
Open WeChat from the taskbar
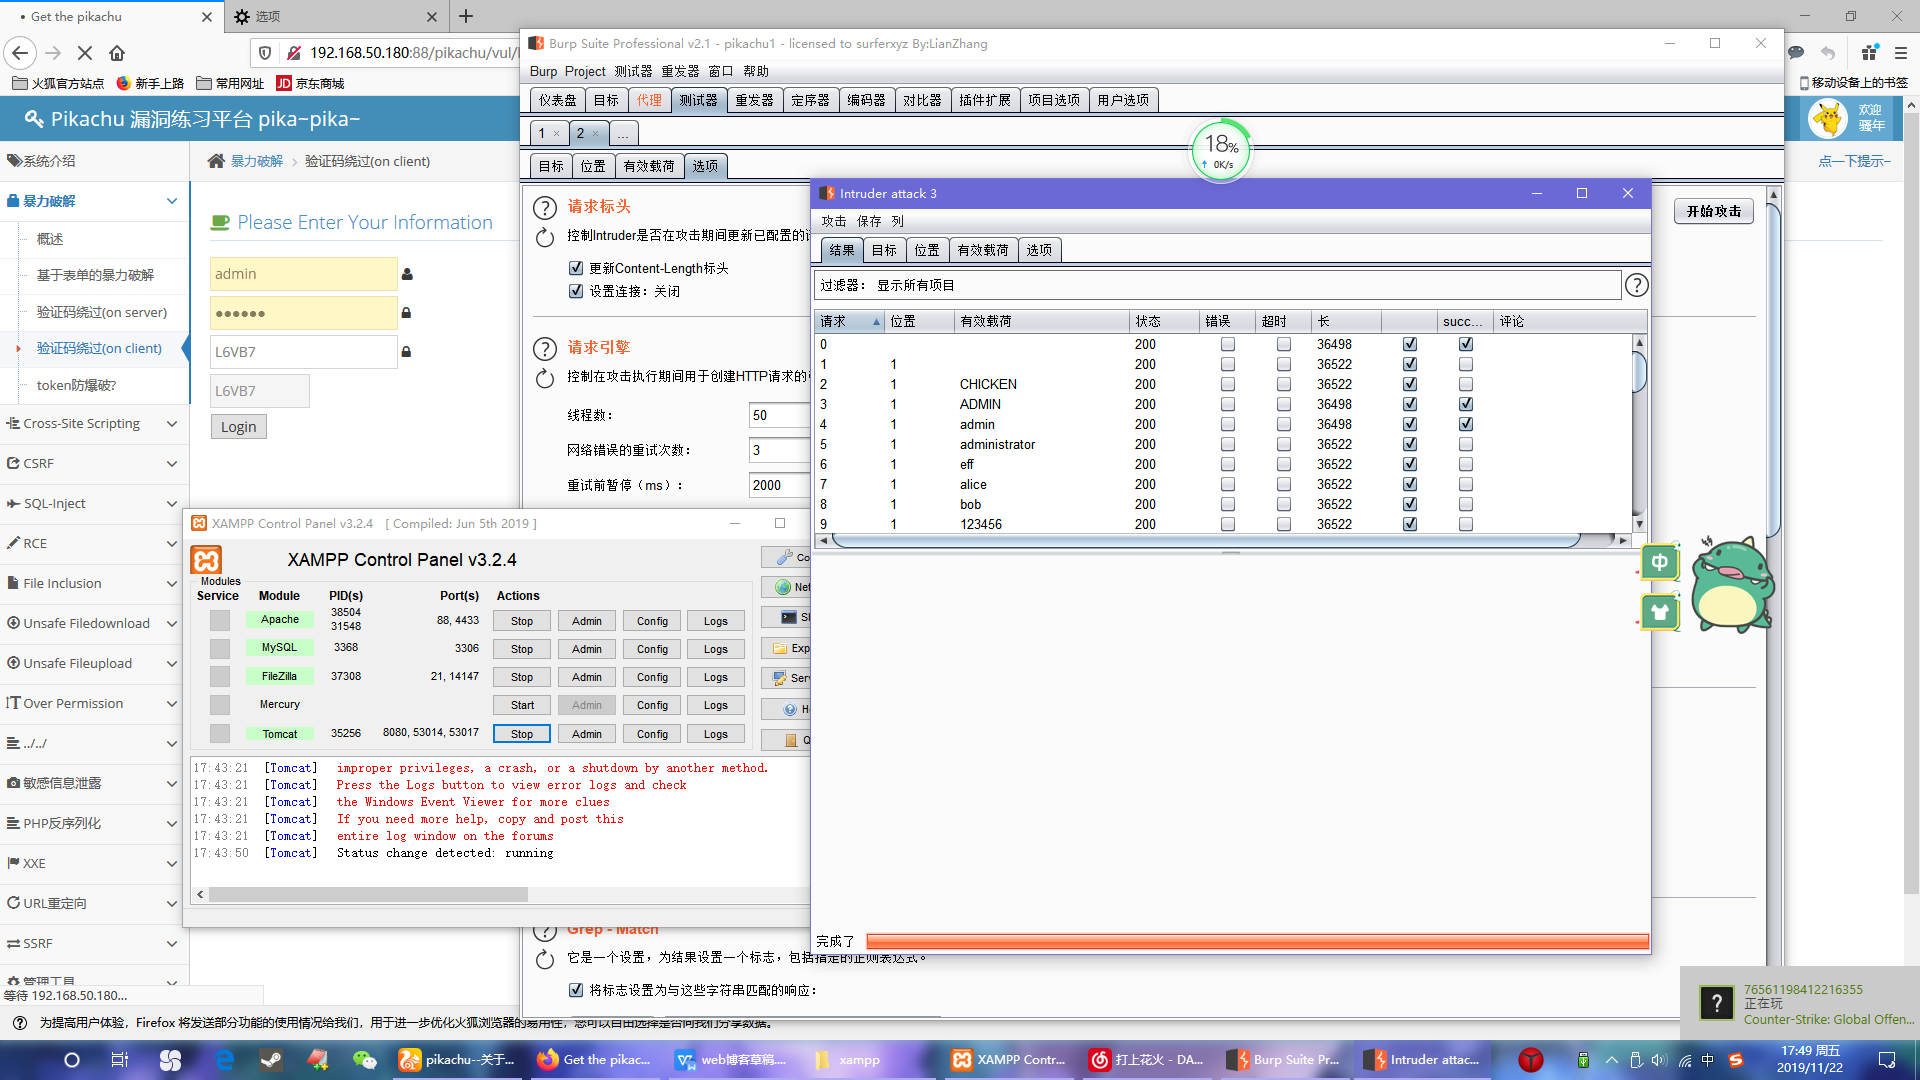pos(364,1059)
